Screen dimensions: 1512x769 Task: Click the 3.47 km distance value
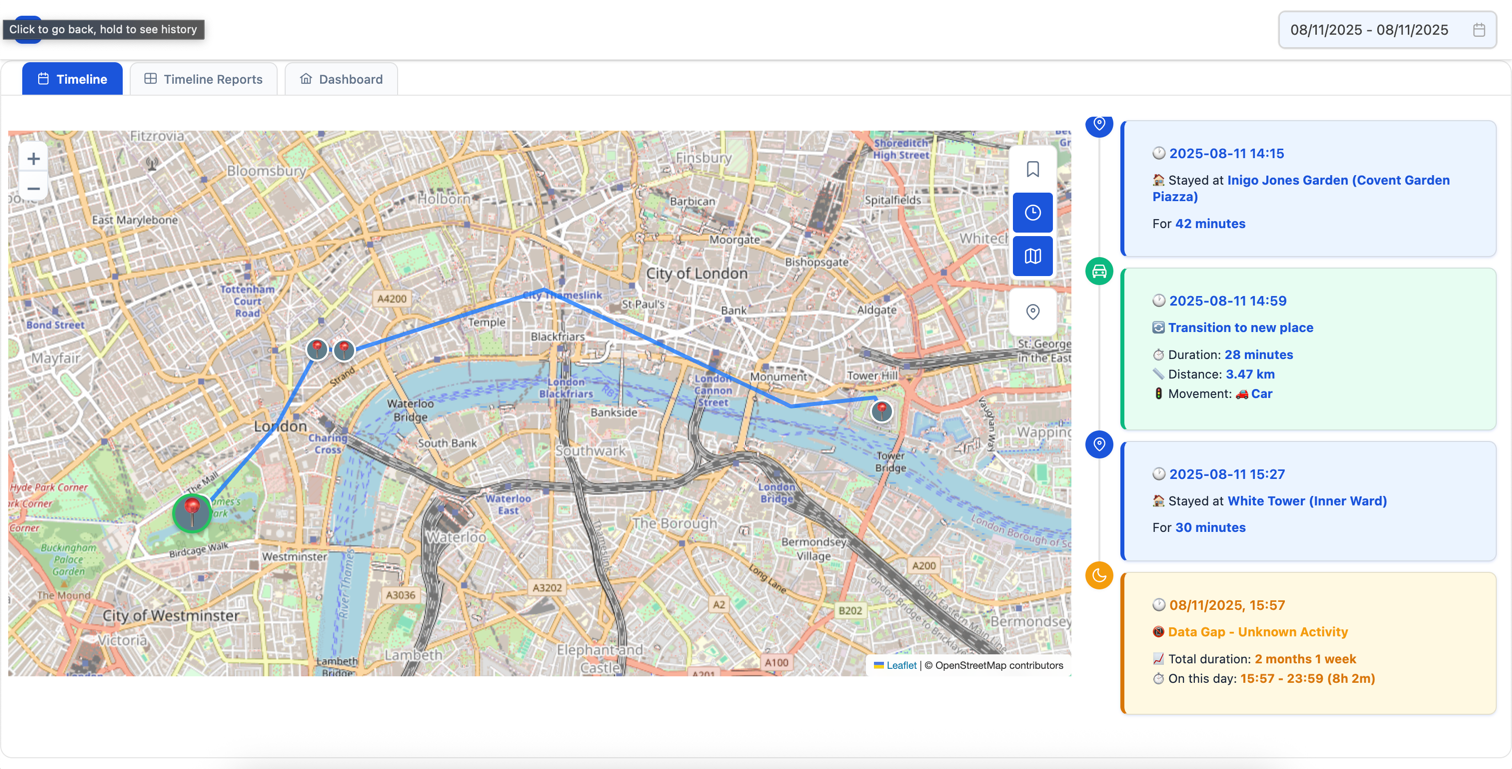(x=1250, y=374)
